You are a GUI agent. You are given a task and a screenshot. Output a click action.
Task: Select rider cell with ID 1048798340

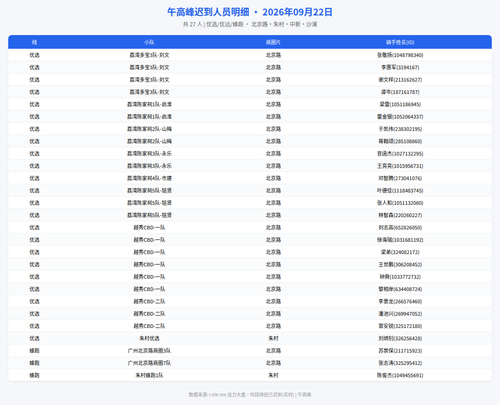point(400,55)
